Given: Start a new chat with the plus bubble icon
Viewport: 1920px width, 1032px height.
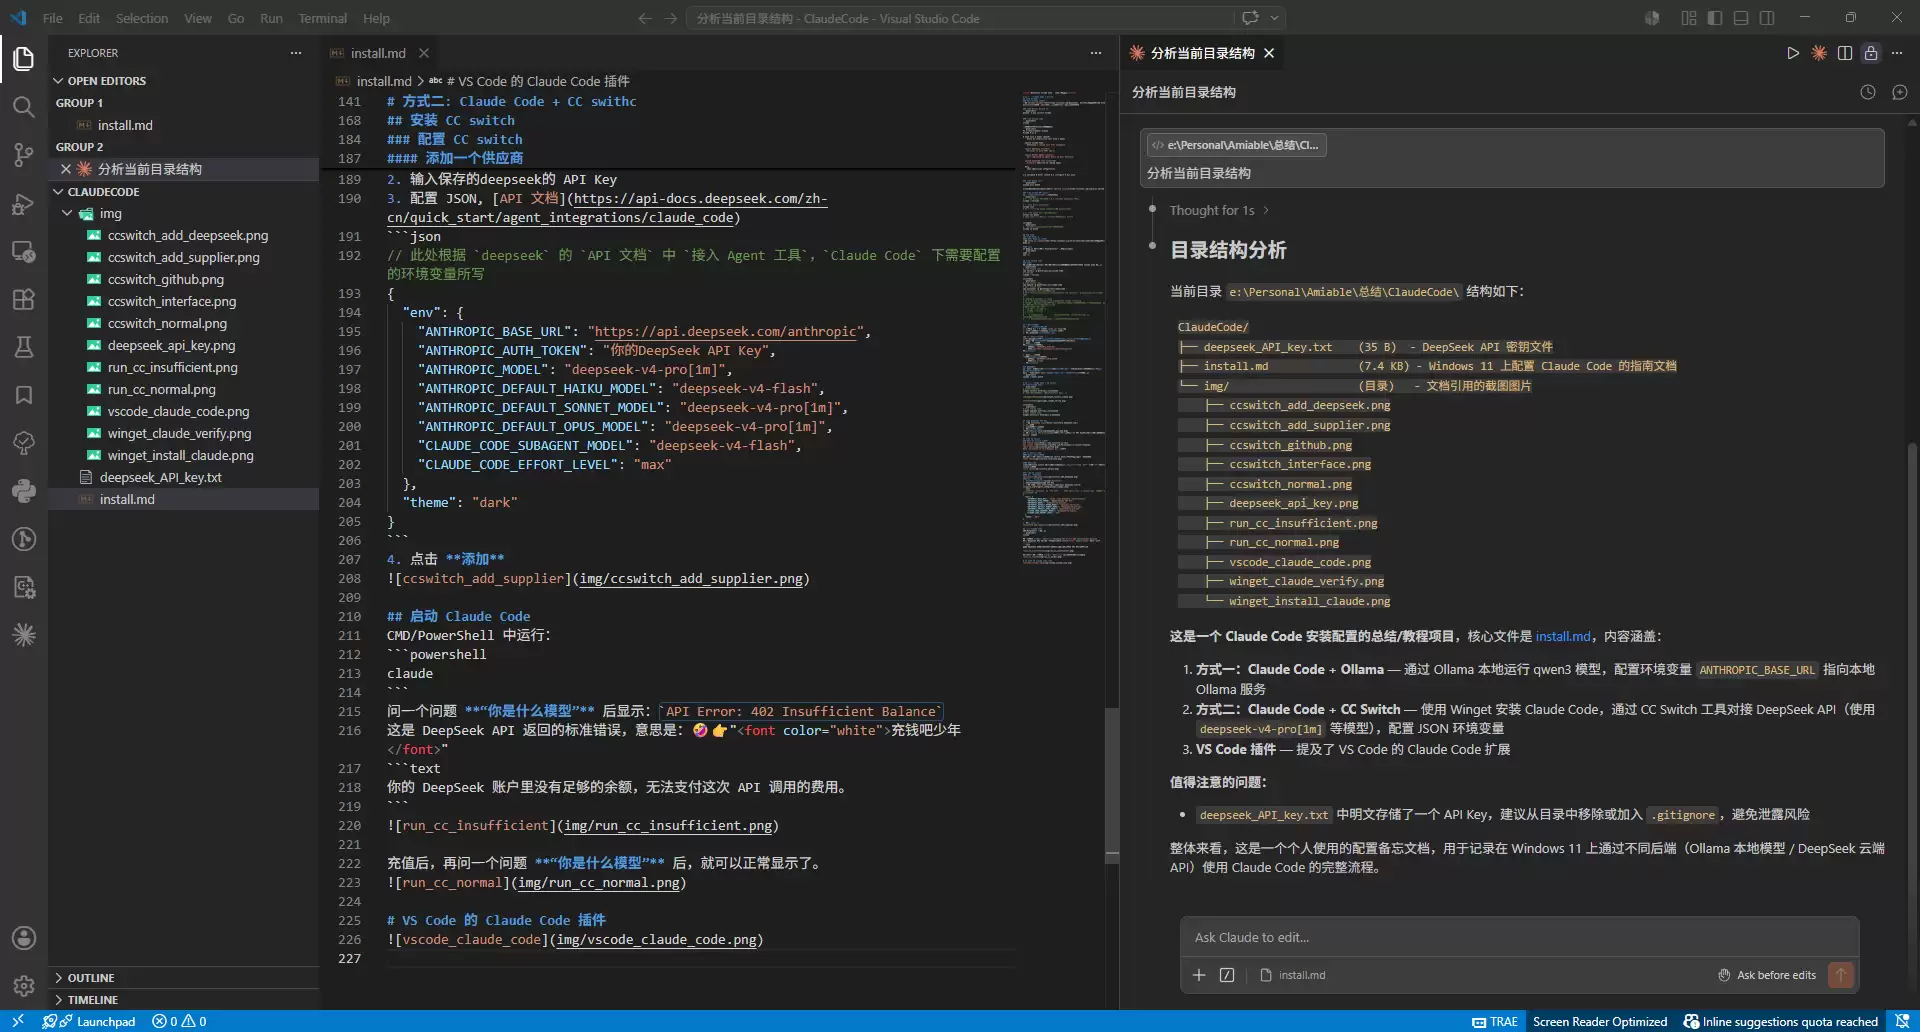Looking at the screenshot, I should coord(1900,92).
